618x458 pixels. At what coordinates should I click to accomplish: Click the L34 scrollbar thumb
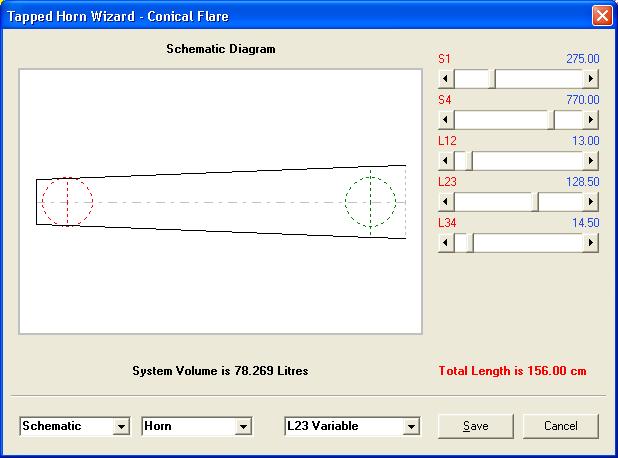click(x=469, y=242)
